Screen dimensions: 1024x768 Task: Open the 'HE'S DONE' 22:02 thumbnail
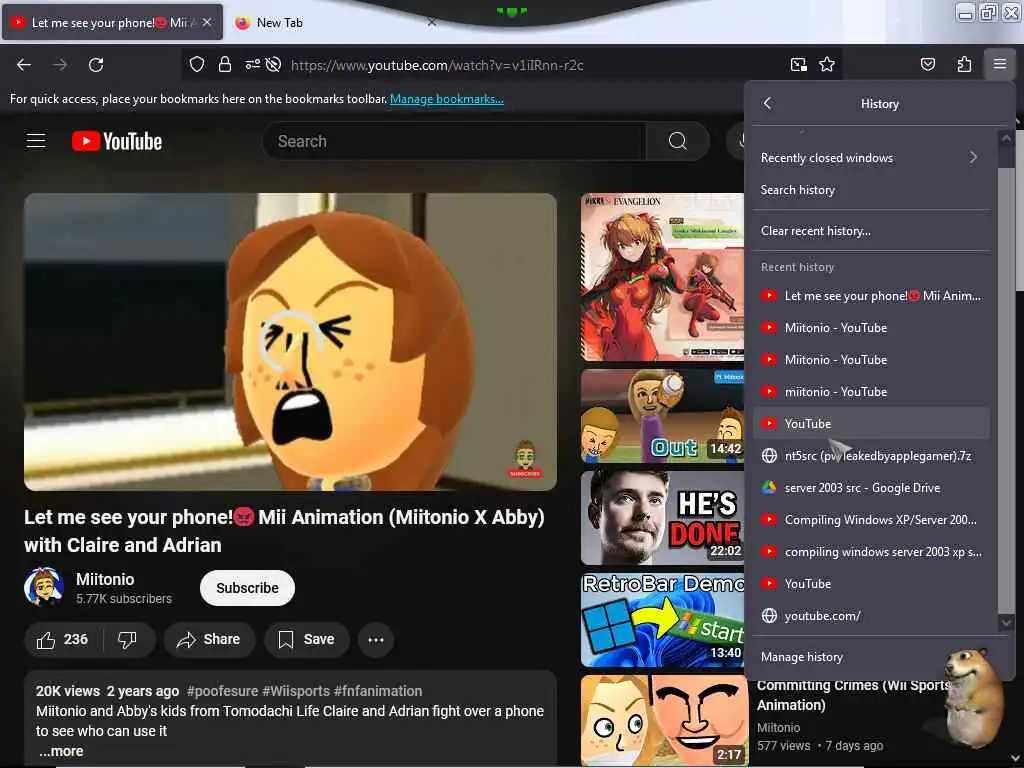[x=662, y=517]
